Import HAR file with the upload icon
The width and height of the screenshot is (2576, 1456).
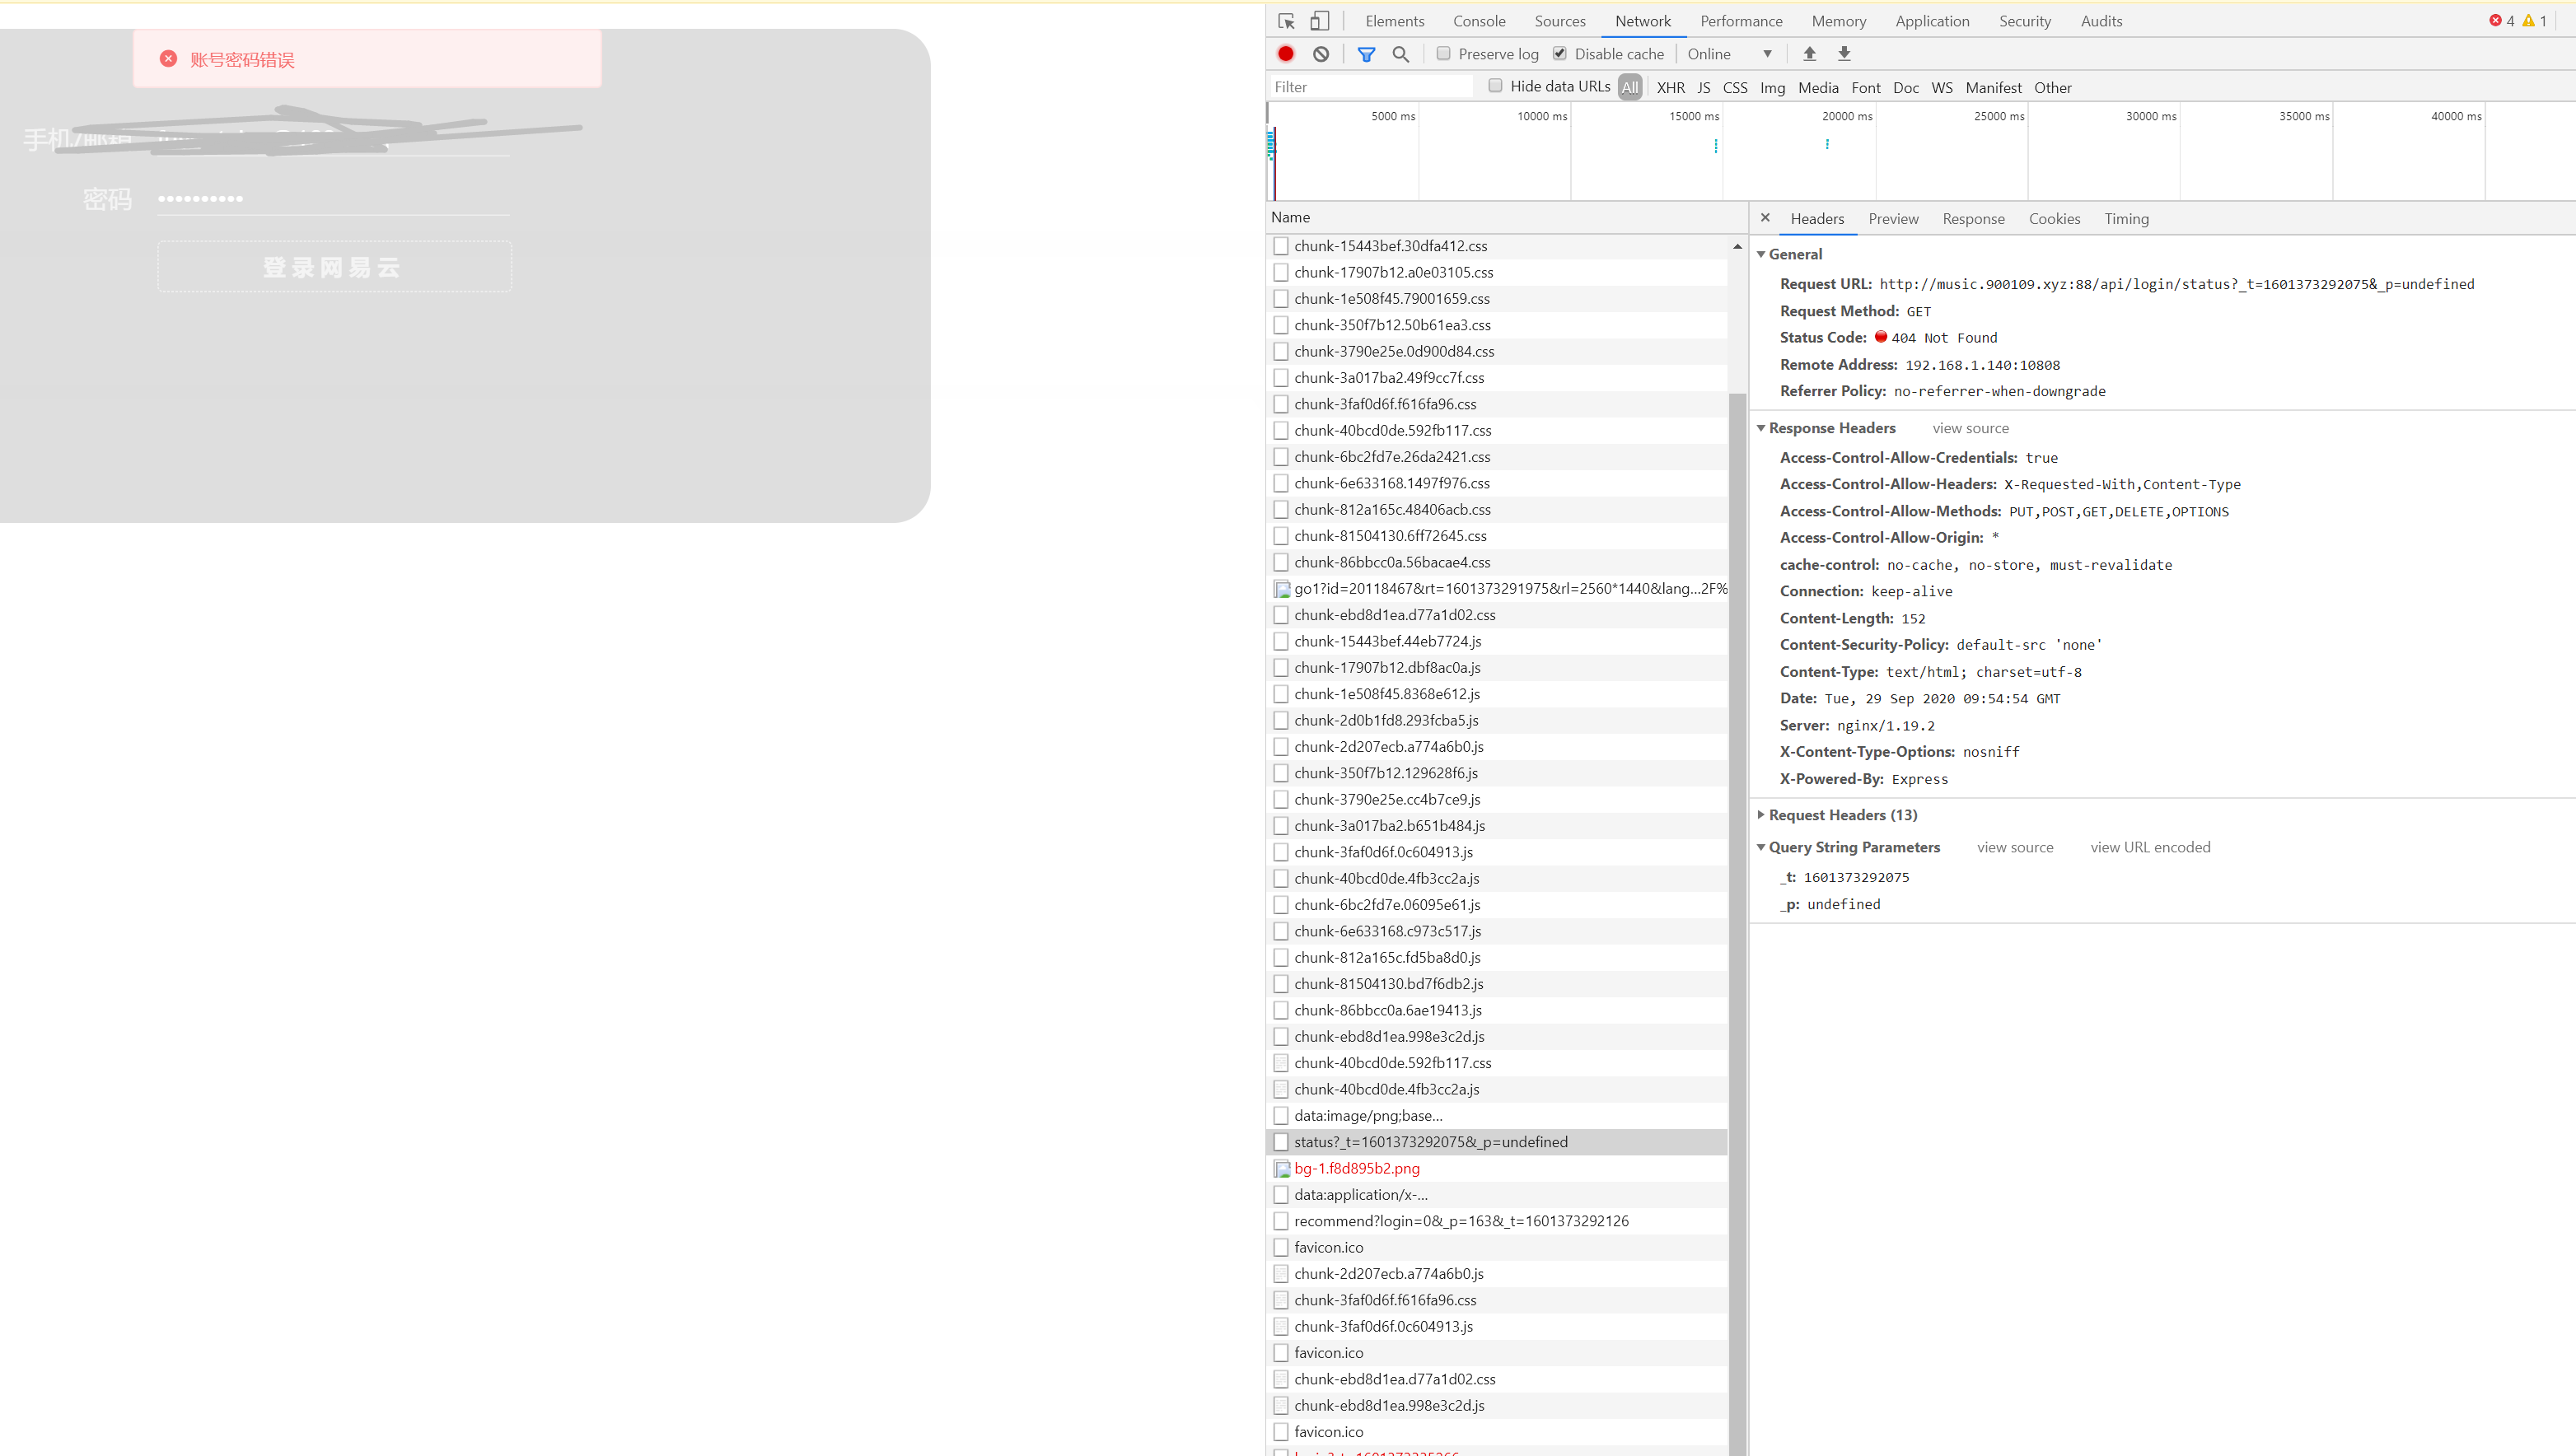[1809, 54]
